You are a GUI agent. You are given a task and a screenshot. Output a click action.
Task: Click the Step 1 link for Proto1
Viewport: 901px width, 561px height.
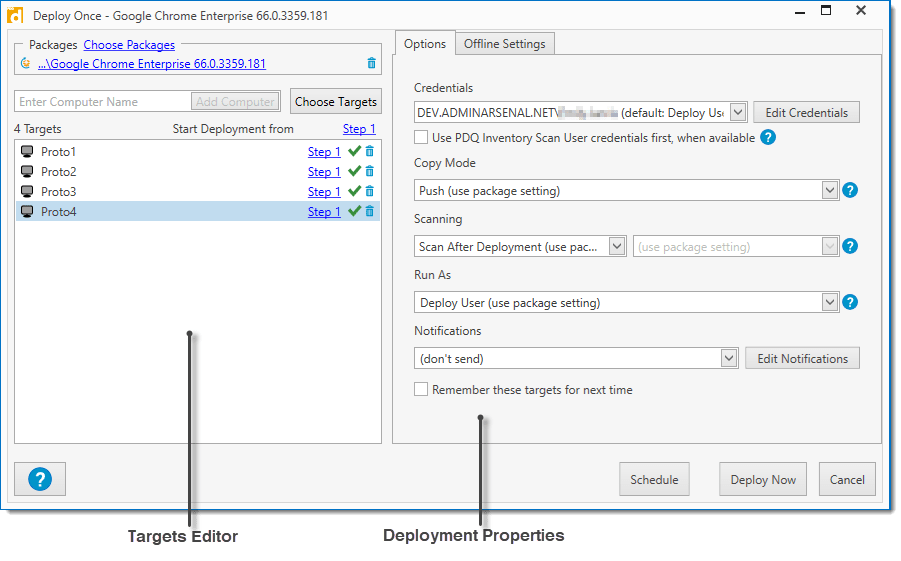point(324,152)
